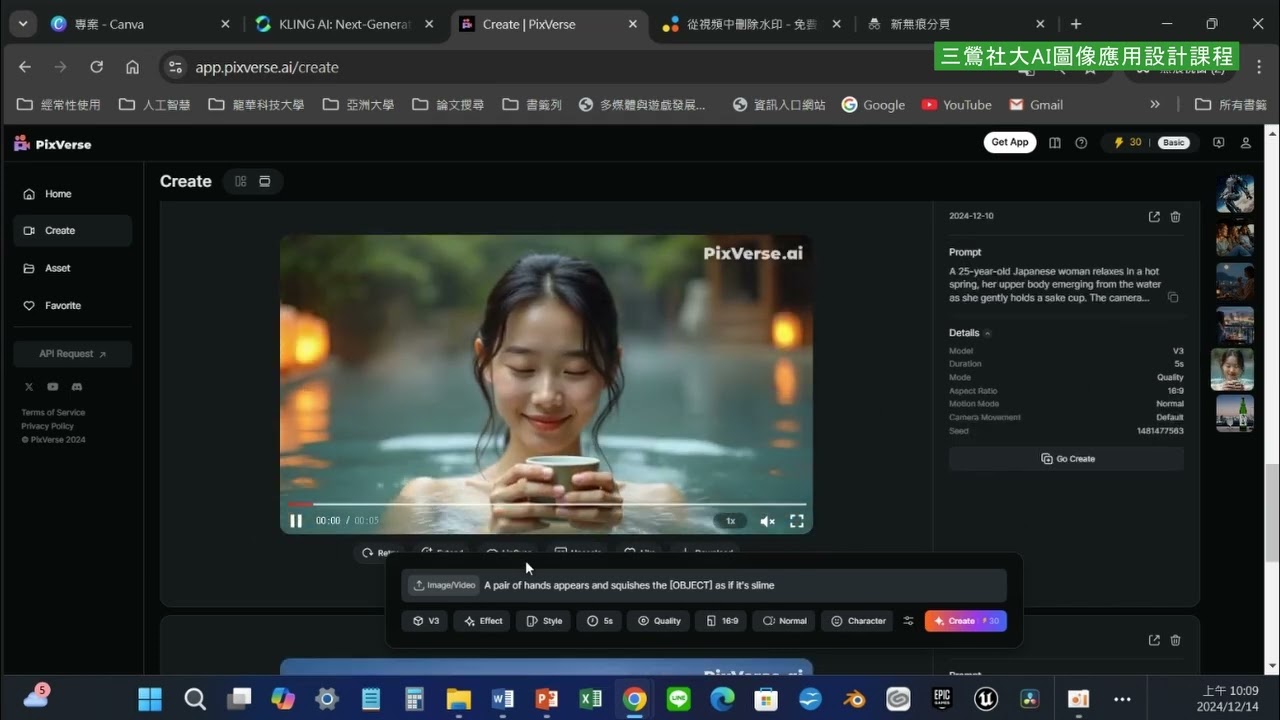Share the 2024-12-10 video

pyautogui.click(x=1154, y=217)
